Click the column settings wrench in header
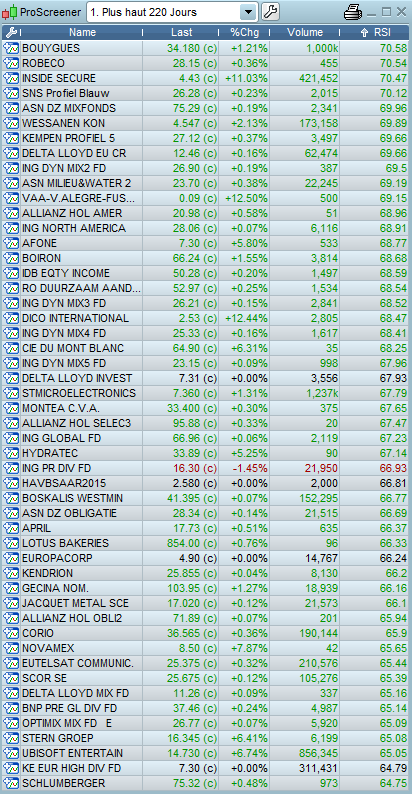 [x=11, y=33]
